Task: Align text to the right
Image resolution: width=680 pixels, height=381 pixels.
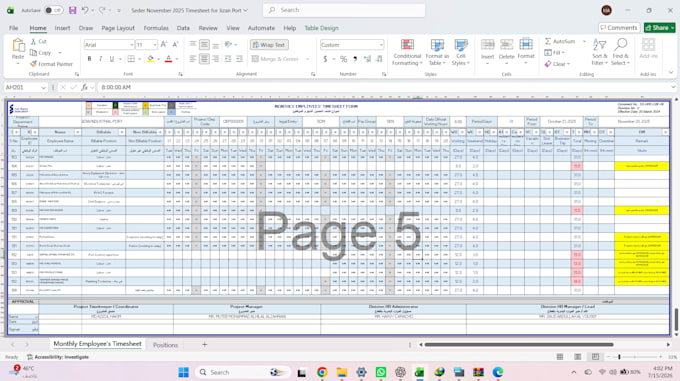Action: 216,59
